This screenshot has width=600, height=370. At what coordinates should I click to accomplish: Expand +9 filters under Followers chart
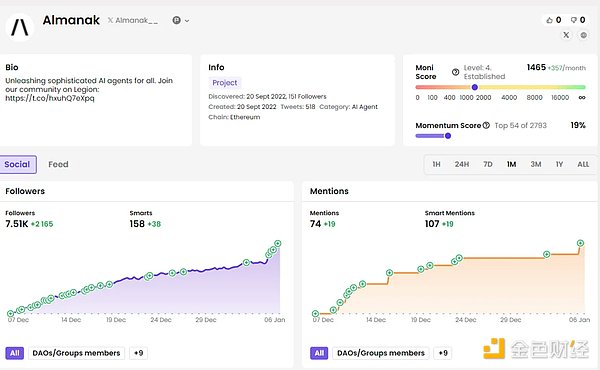[x=139, y=353]
